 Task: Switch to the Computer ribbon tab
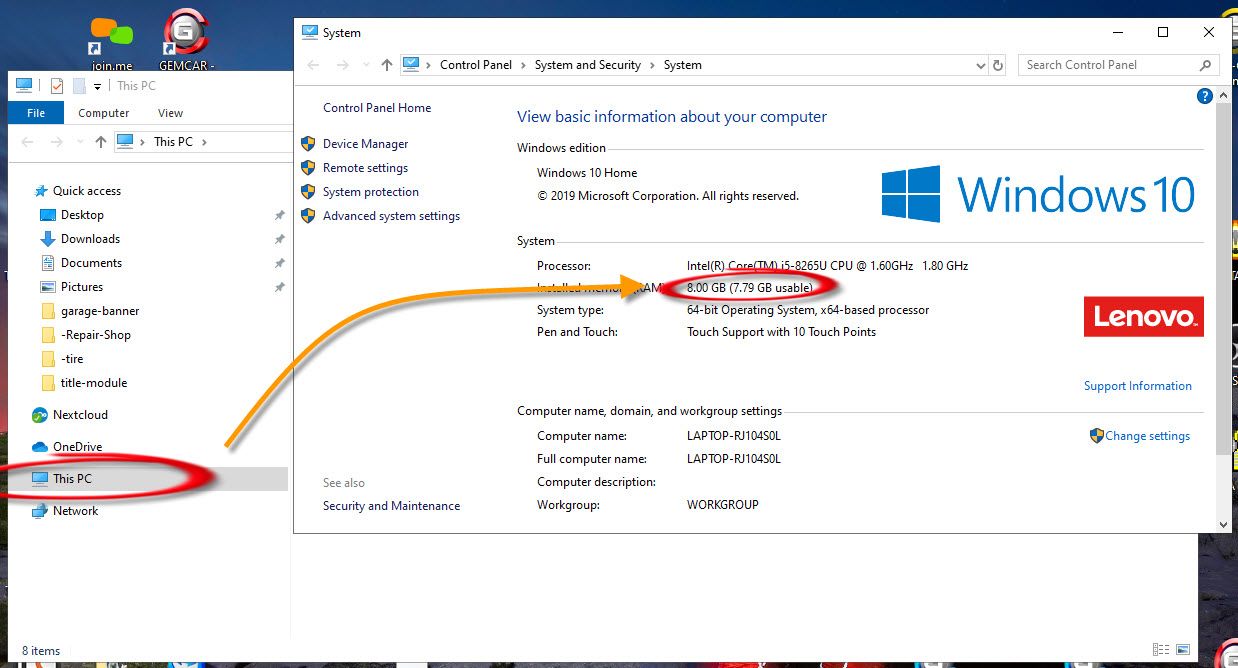tap(104, 113)
